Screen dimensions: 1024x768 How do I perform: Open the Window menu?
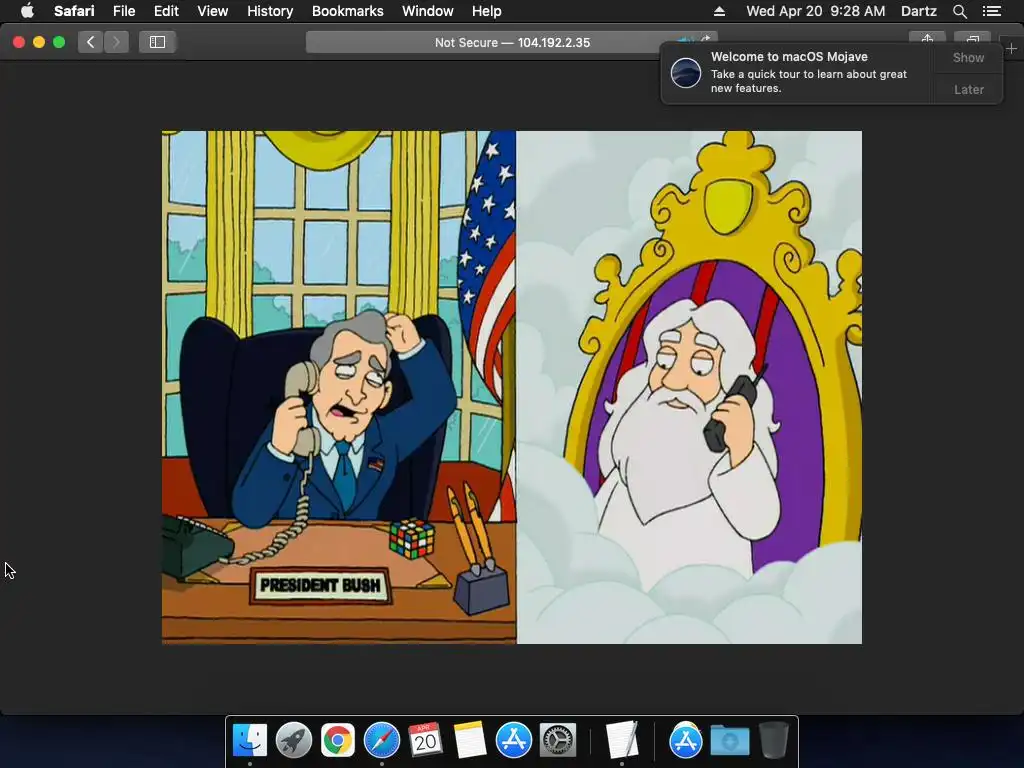428,11
